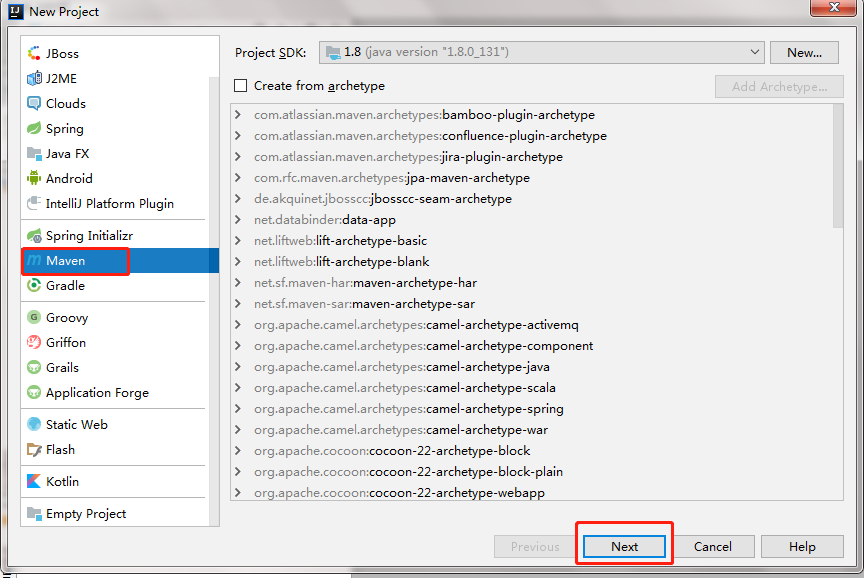Click the Previous button
Screen dimensions: 864x578
[535, 547]
